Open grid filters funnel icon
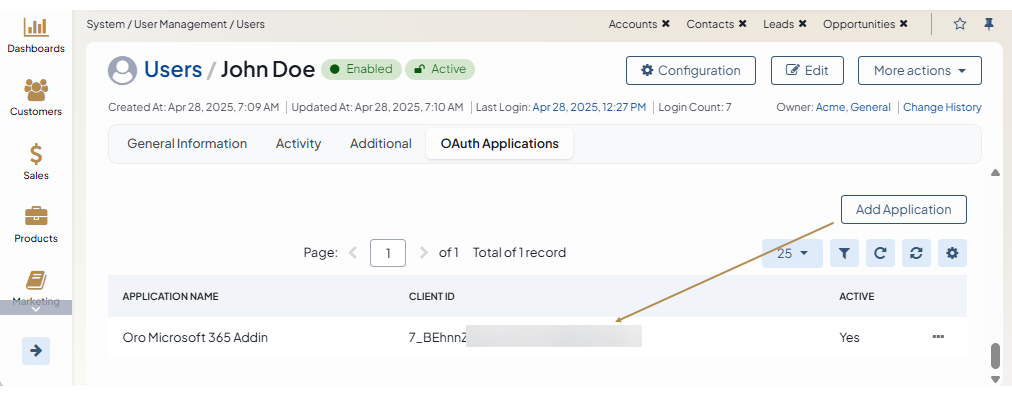Screen dimensions: 1012x414 844,254
